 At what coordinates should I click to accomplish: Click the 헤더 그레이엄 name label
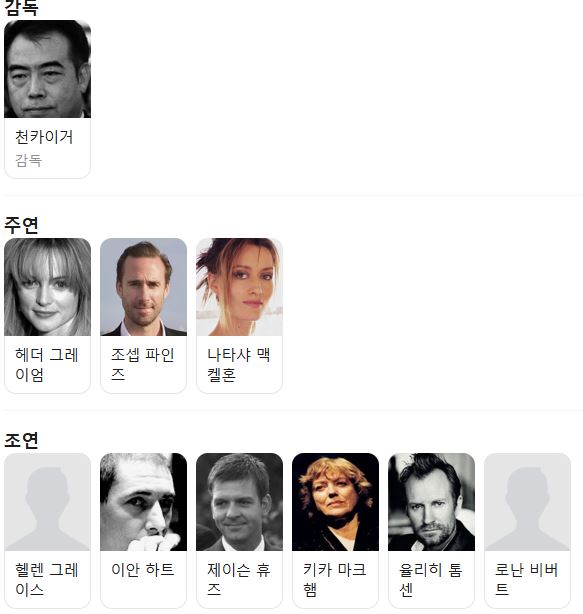[x=47, y=365]
